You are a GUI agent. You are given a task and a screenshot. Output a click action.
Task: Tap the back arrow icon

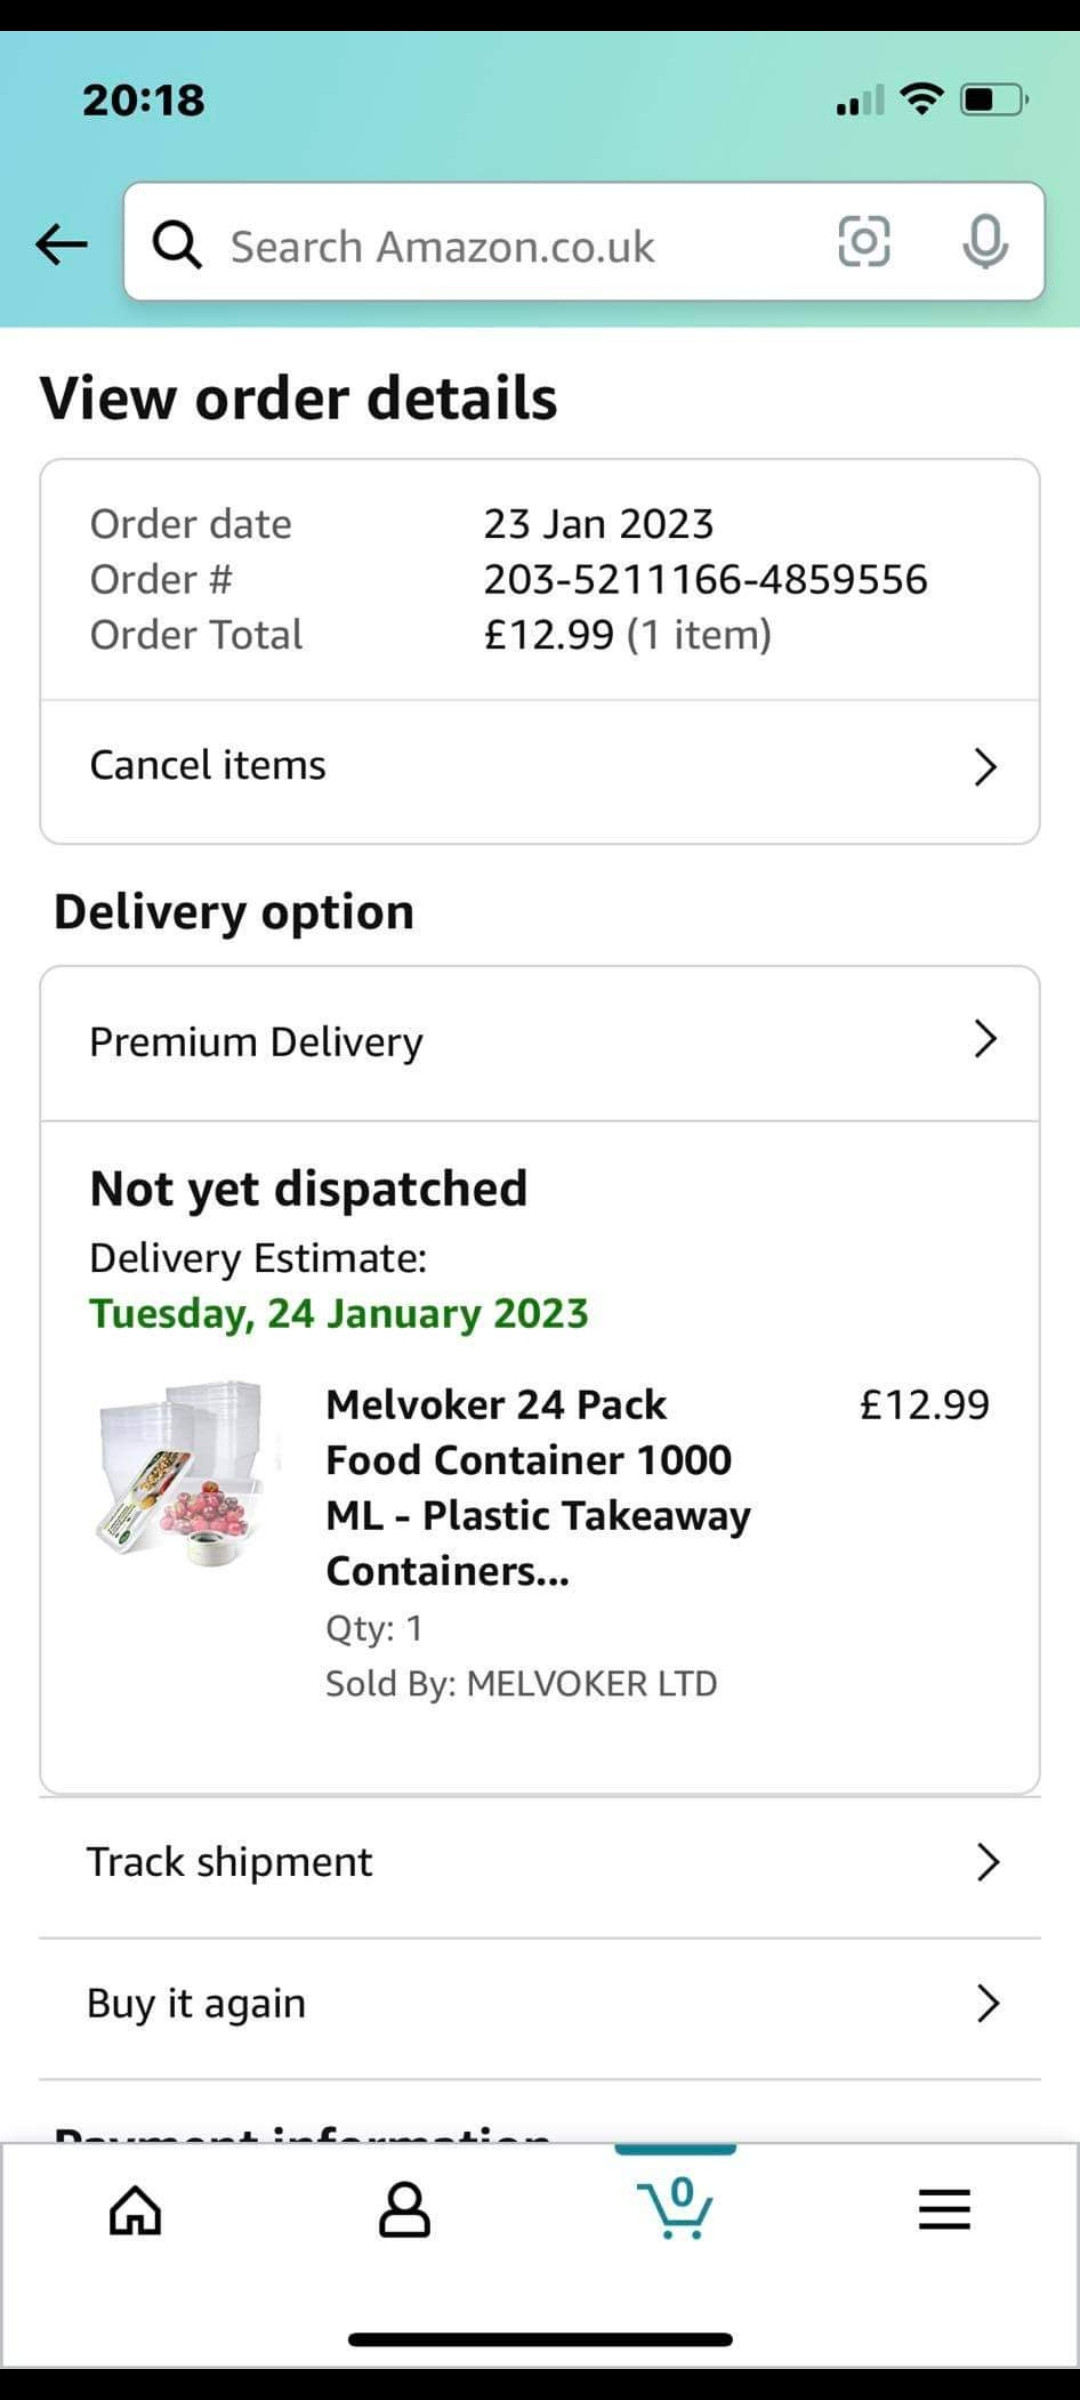61,244
